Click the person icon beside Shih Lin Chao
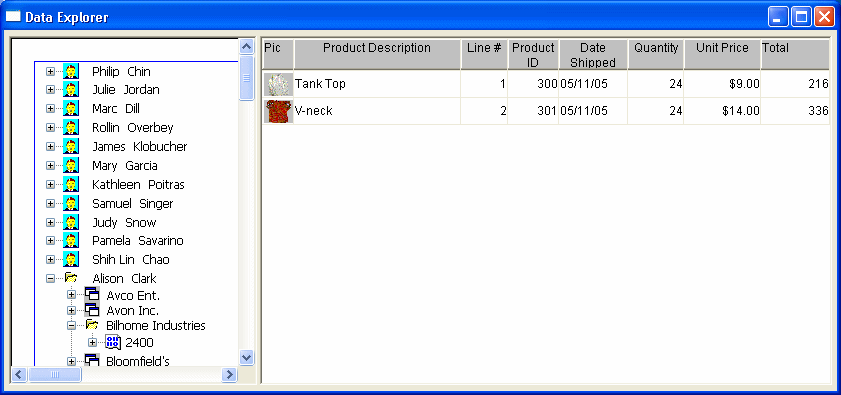 click(71, 260)
